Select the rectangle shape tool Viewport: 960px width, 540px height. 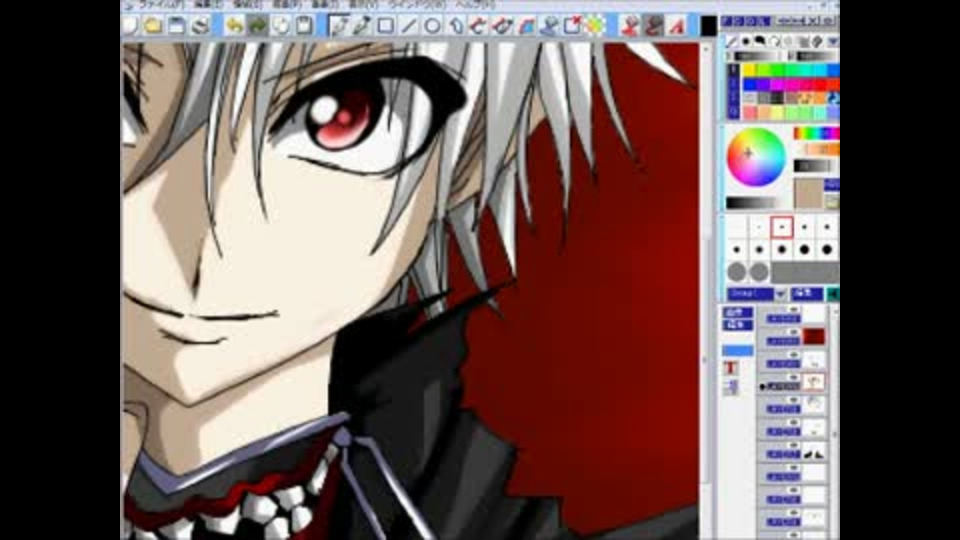(x=386, y=26)
